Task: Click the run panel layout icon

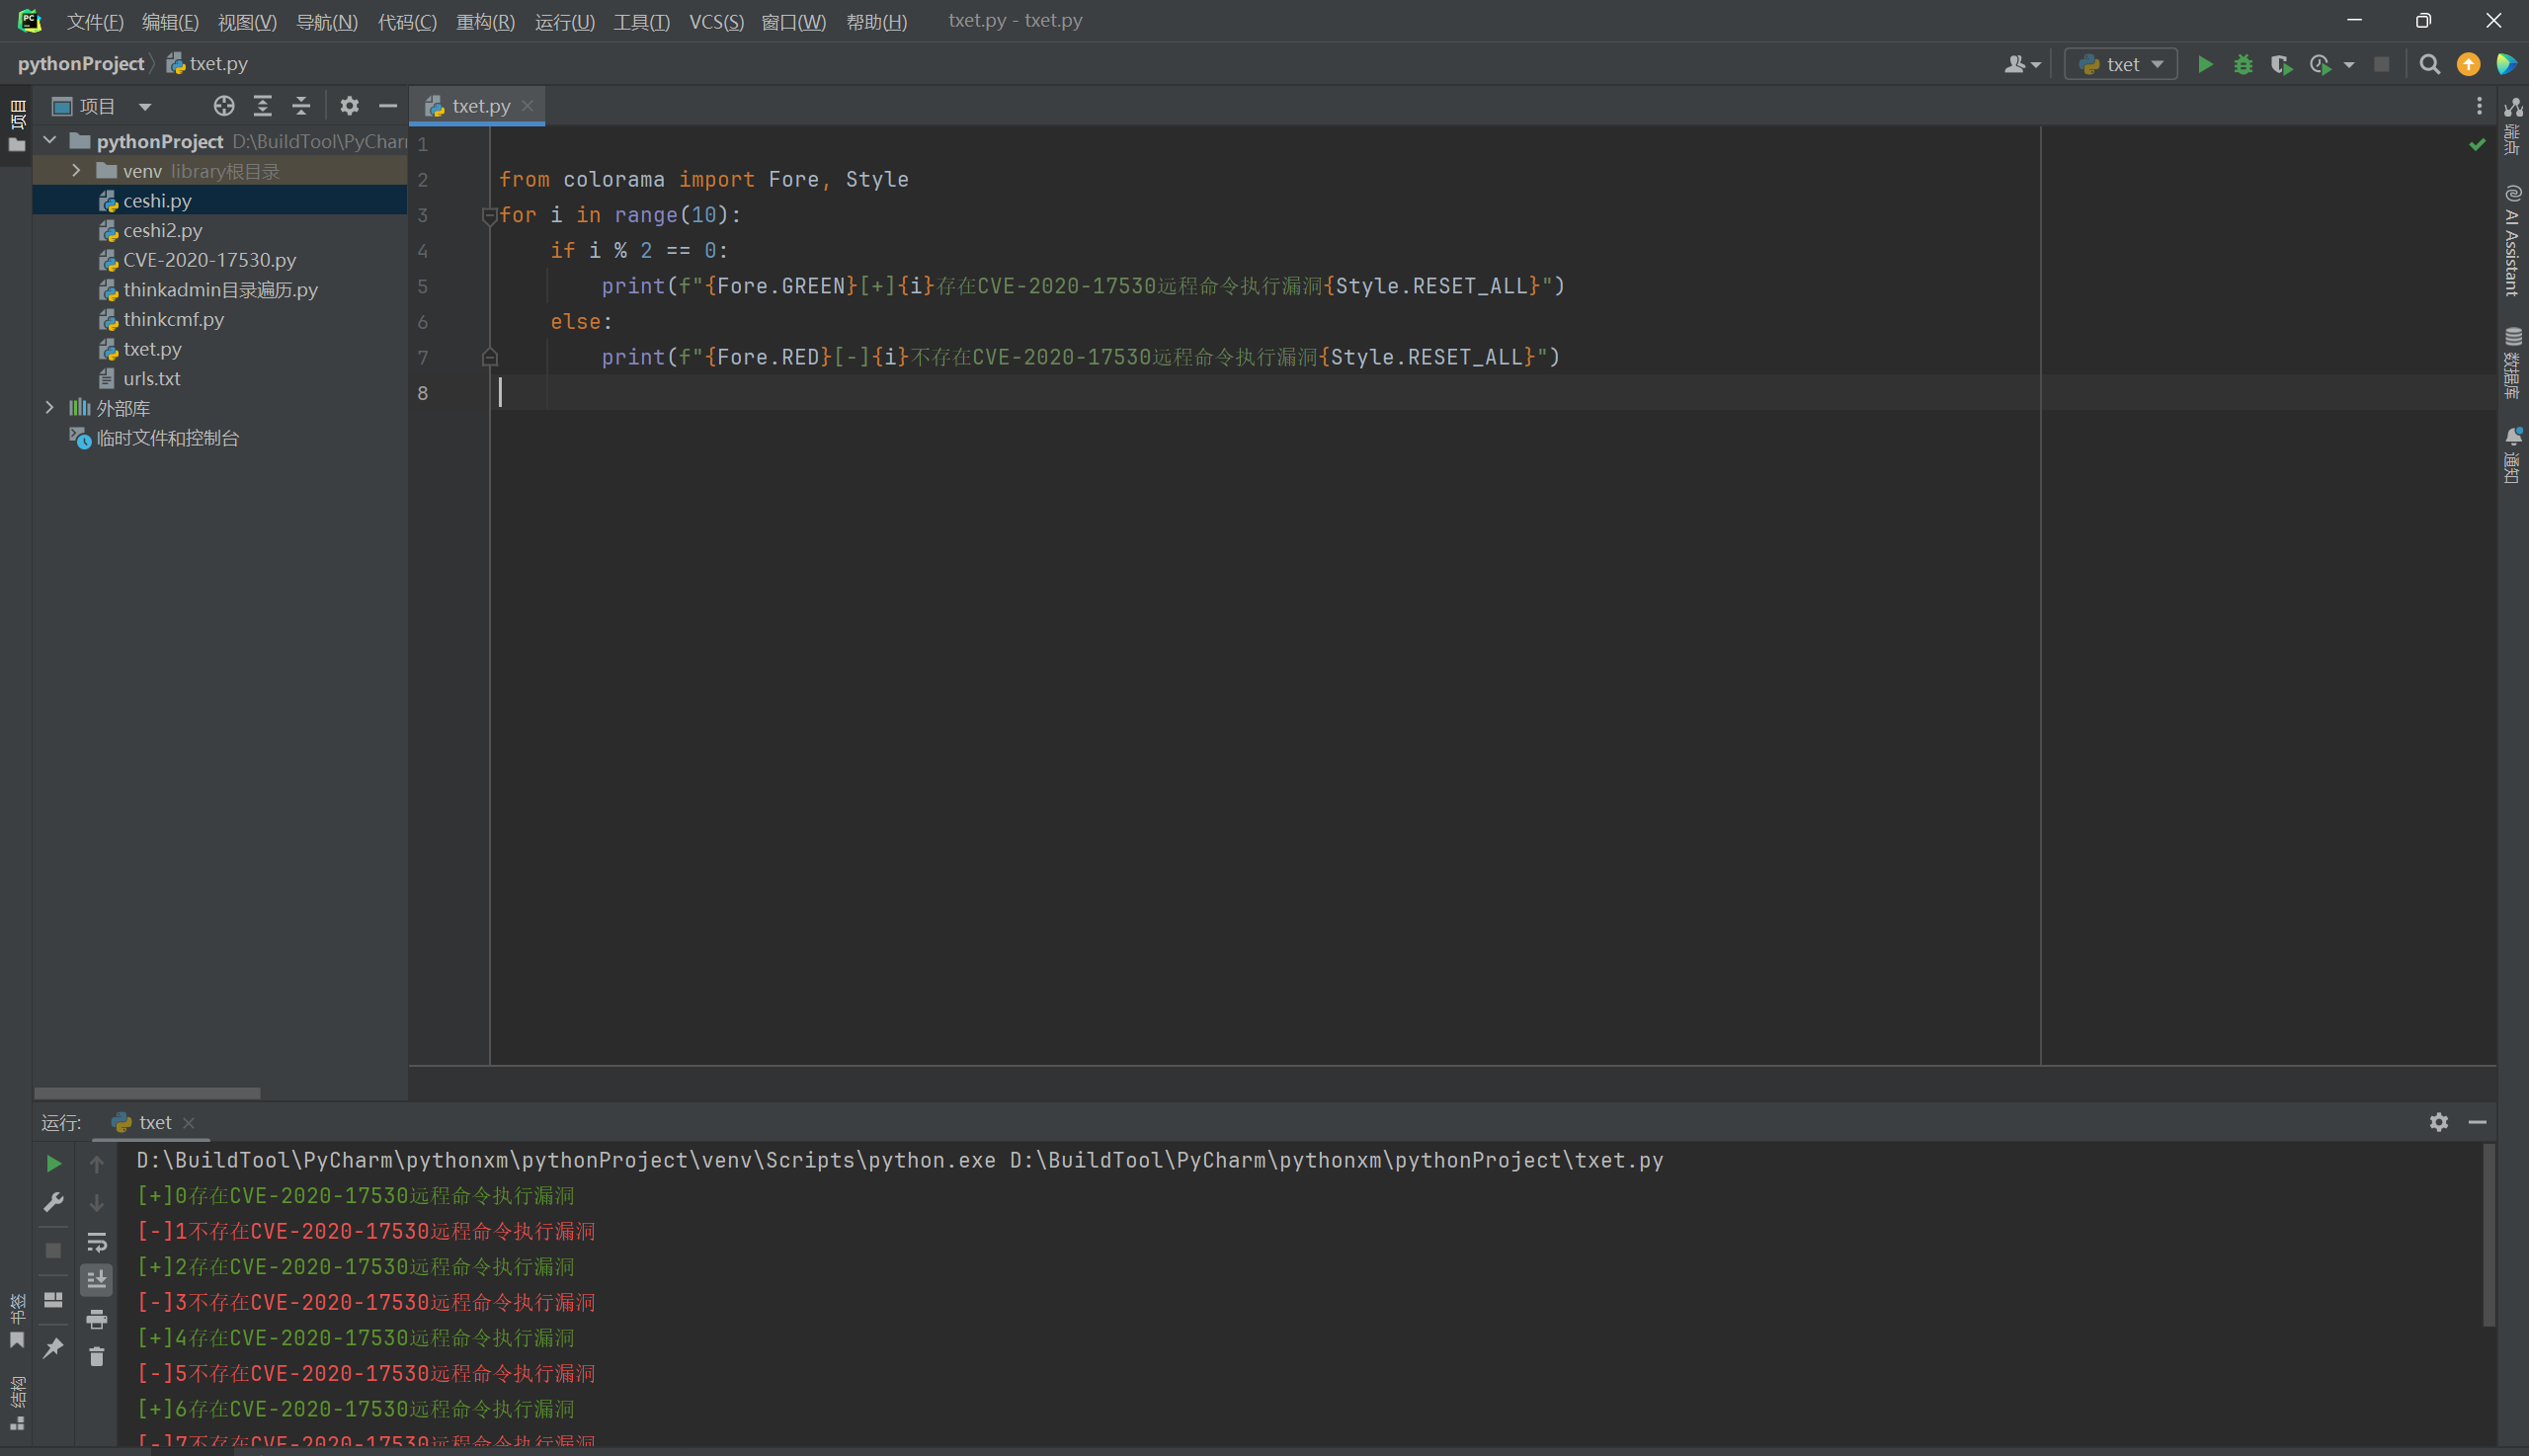Action: [54, 1300]
